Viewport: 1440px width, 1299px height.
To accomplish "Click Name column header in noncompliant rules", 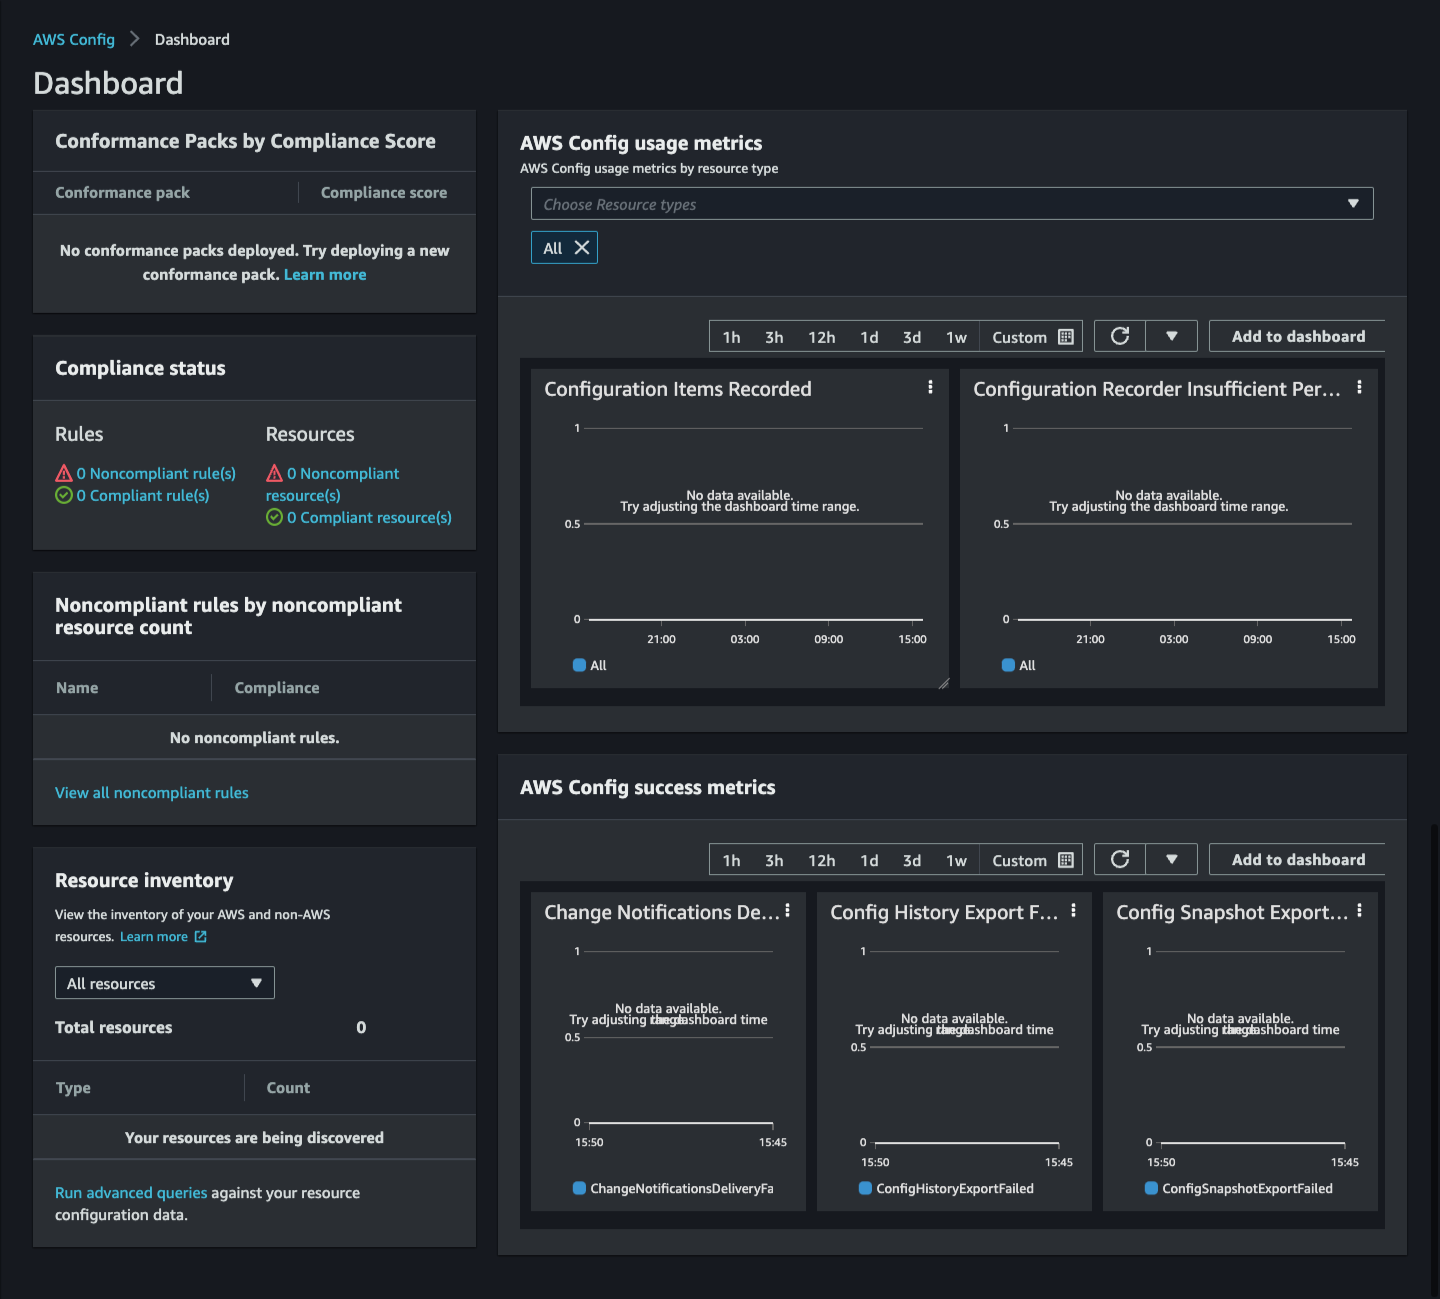I will click(x=77, y=687).
